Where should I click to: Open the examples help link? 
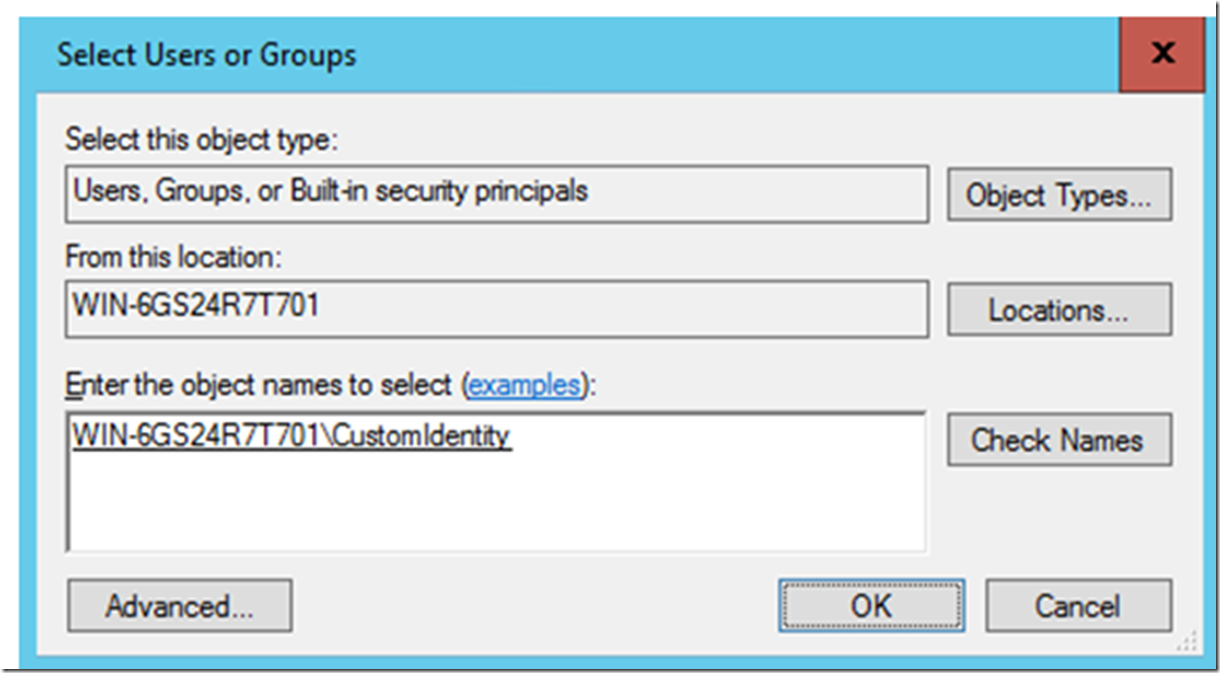tap(524, 385)
